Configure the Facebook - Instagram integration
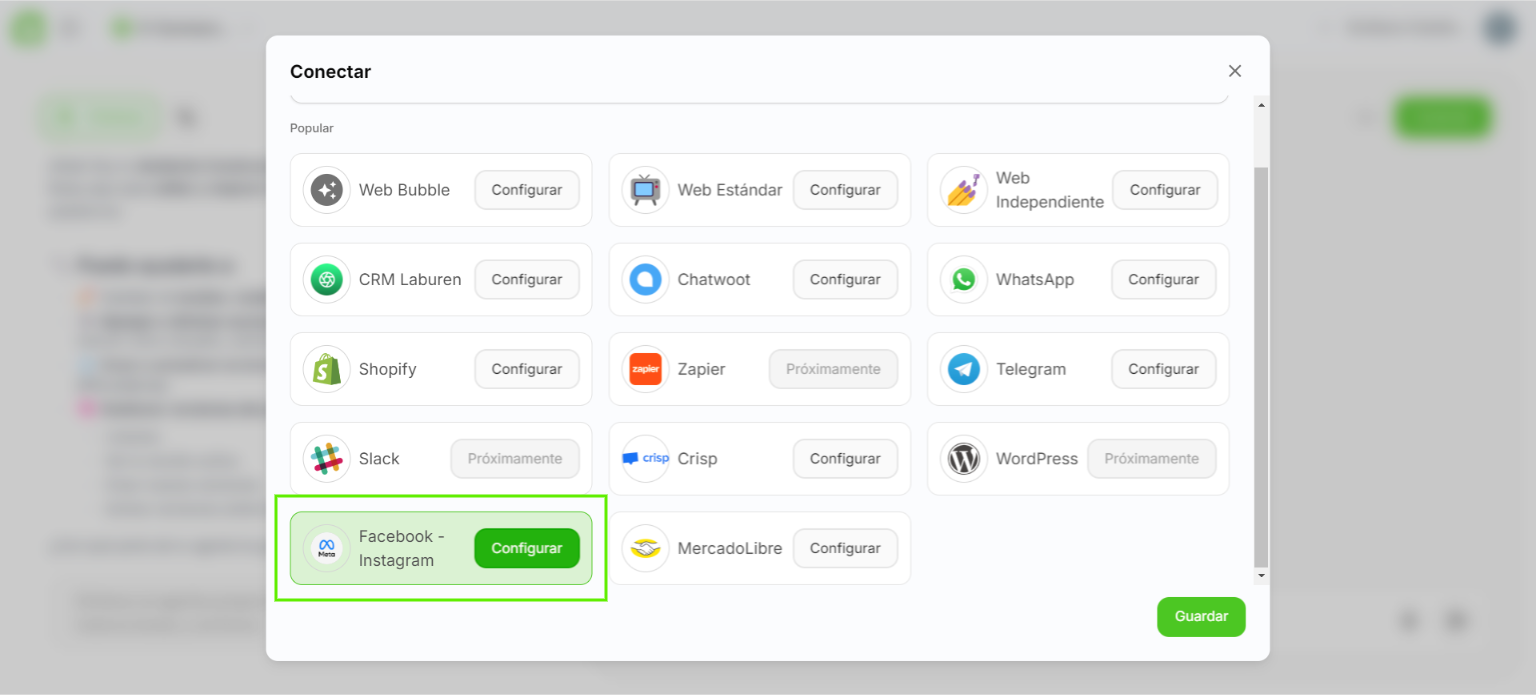Viewport: 1536px width, 695px height. pos(527,548)
